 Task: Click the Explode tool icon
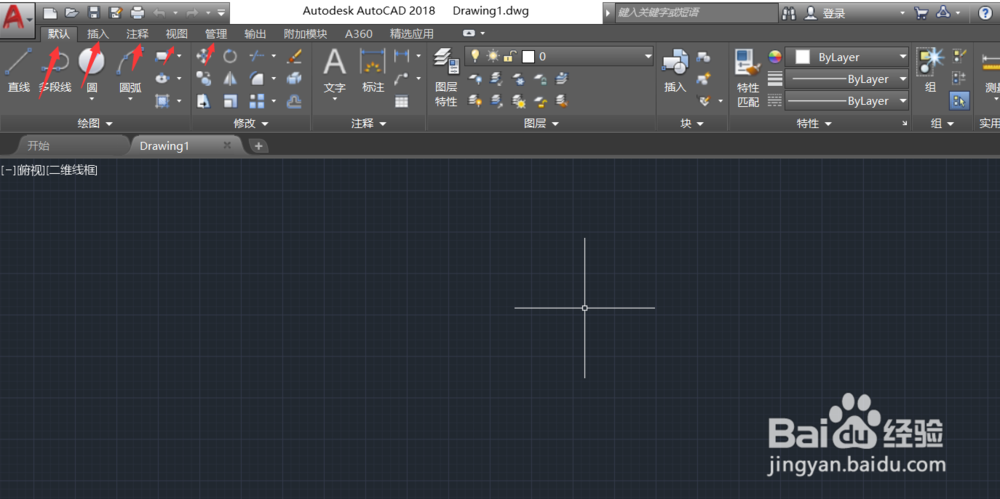click(x=294, y=78)
